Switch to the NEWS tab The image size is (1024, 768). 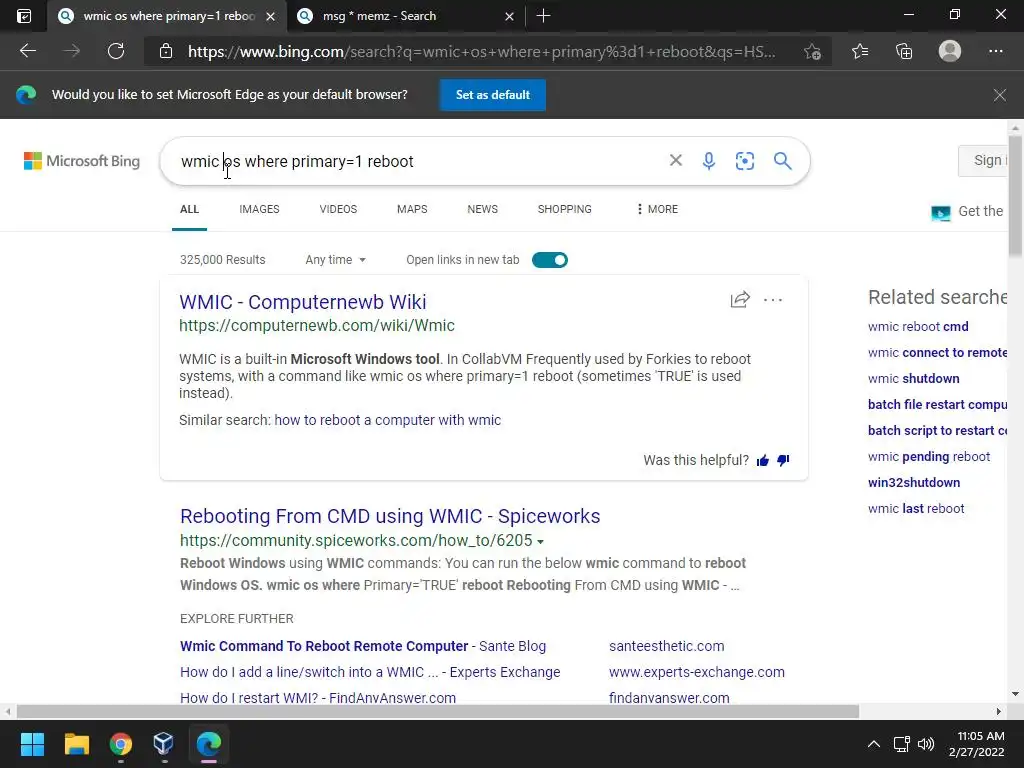click(483, 209)
